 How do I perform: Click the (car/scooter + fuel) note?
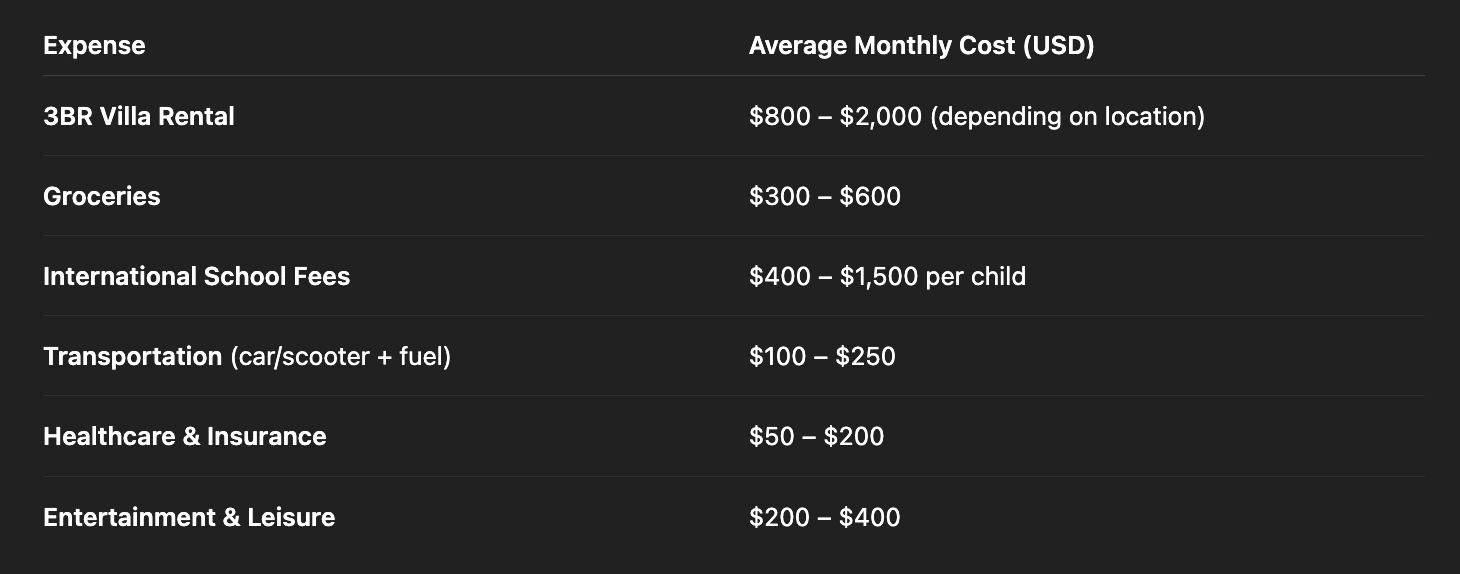(340, 356)
